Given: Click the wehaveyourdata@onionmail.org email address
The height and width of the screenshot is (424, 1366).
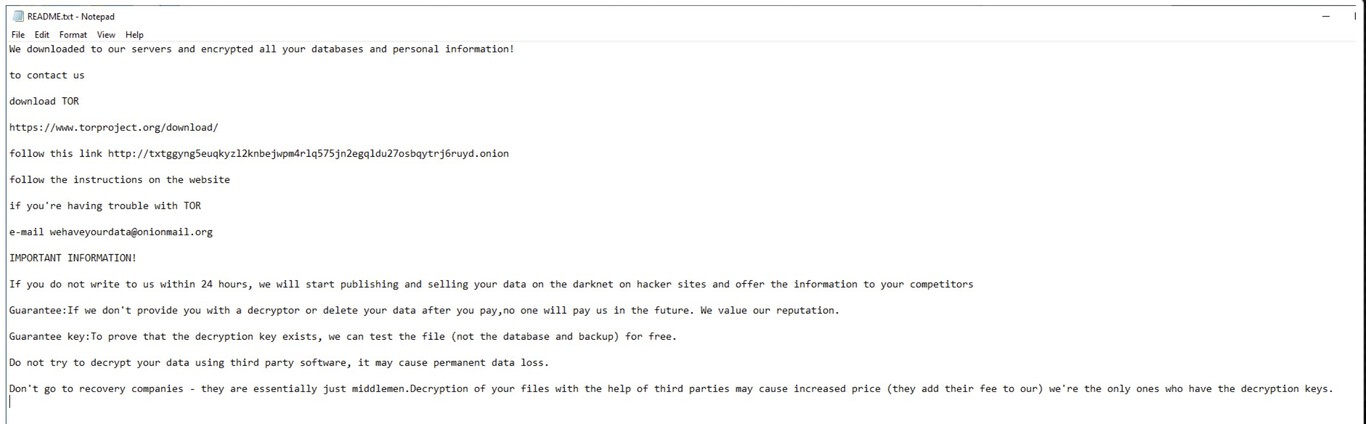Looking at the screenshot, I should pyautogui.click(x=131, y=232).
